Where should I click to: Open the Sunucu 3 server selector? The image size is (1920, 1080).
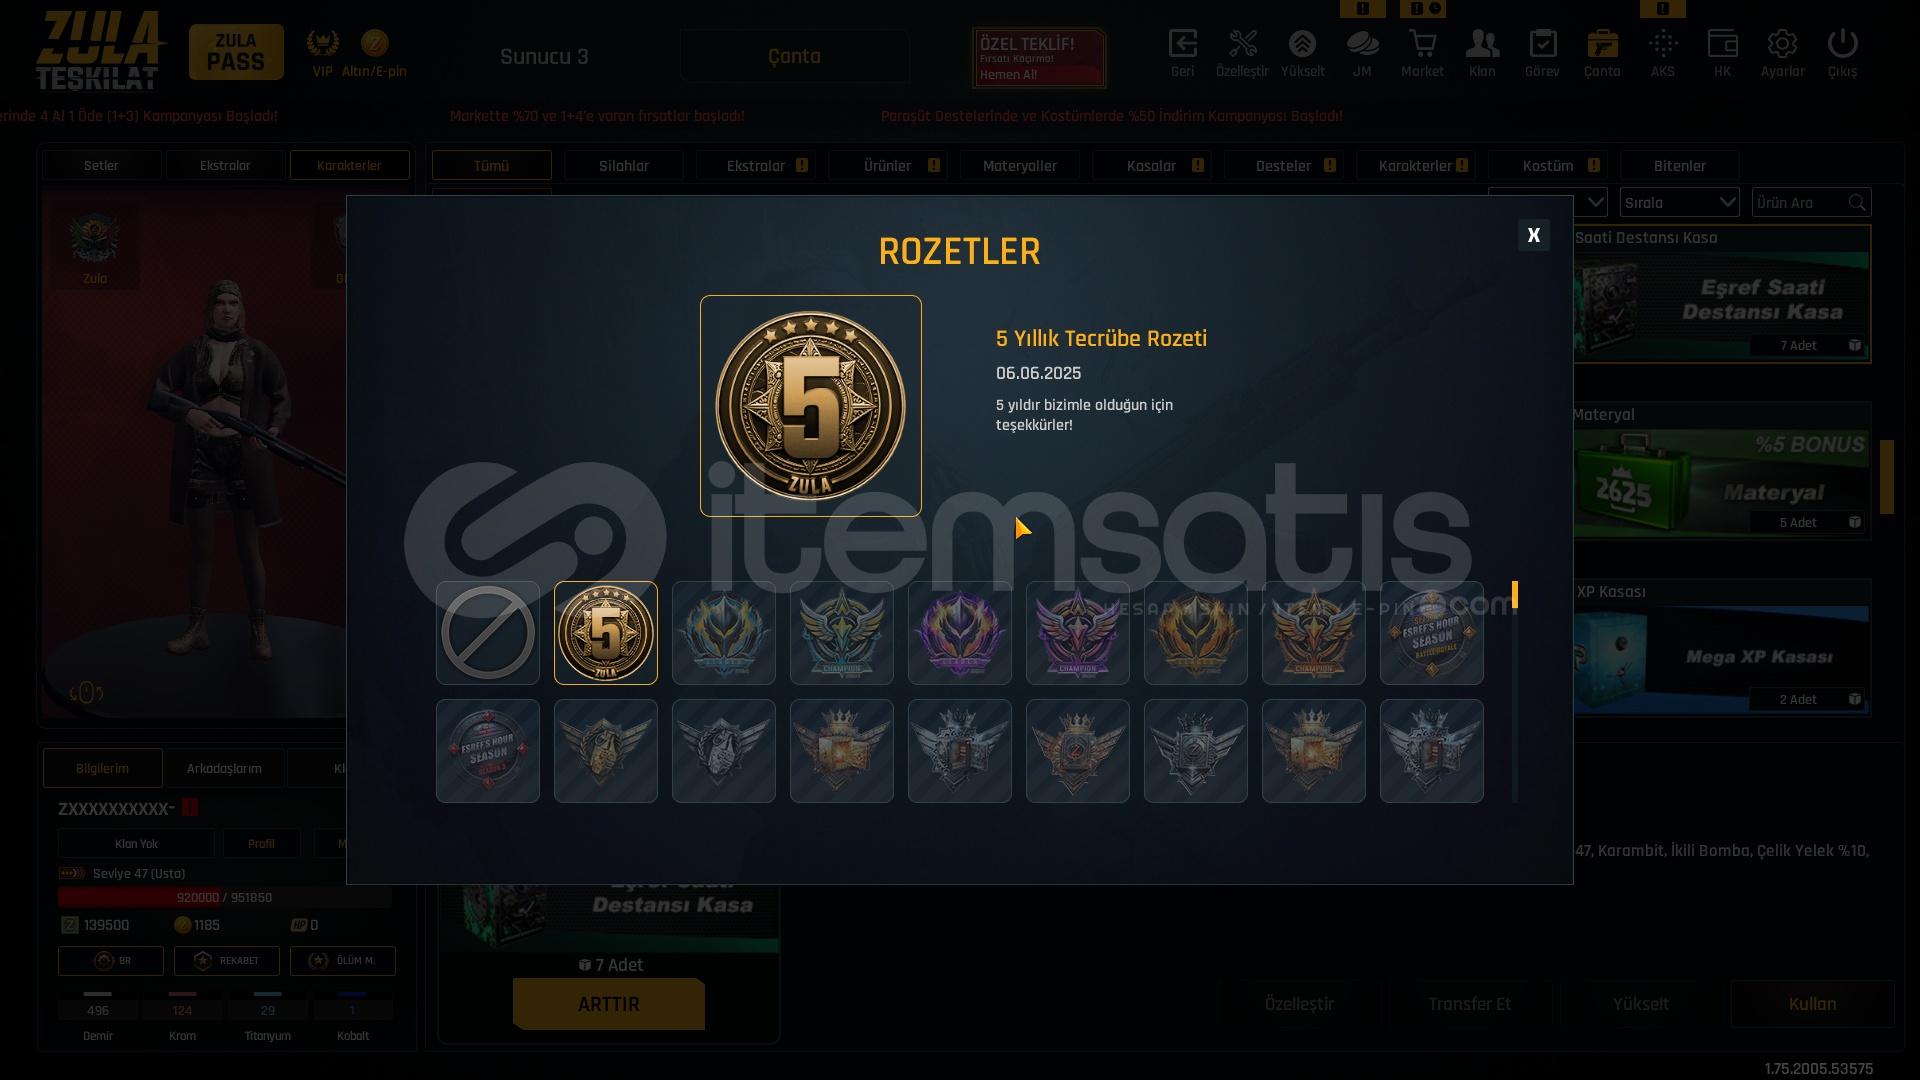[x=545, y=57]
